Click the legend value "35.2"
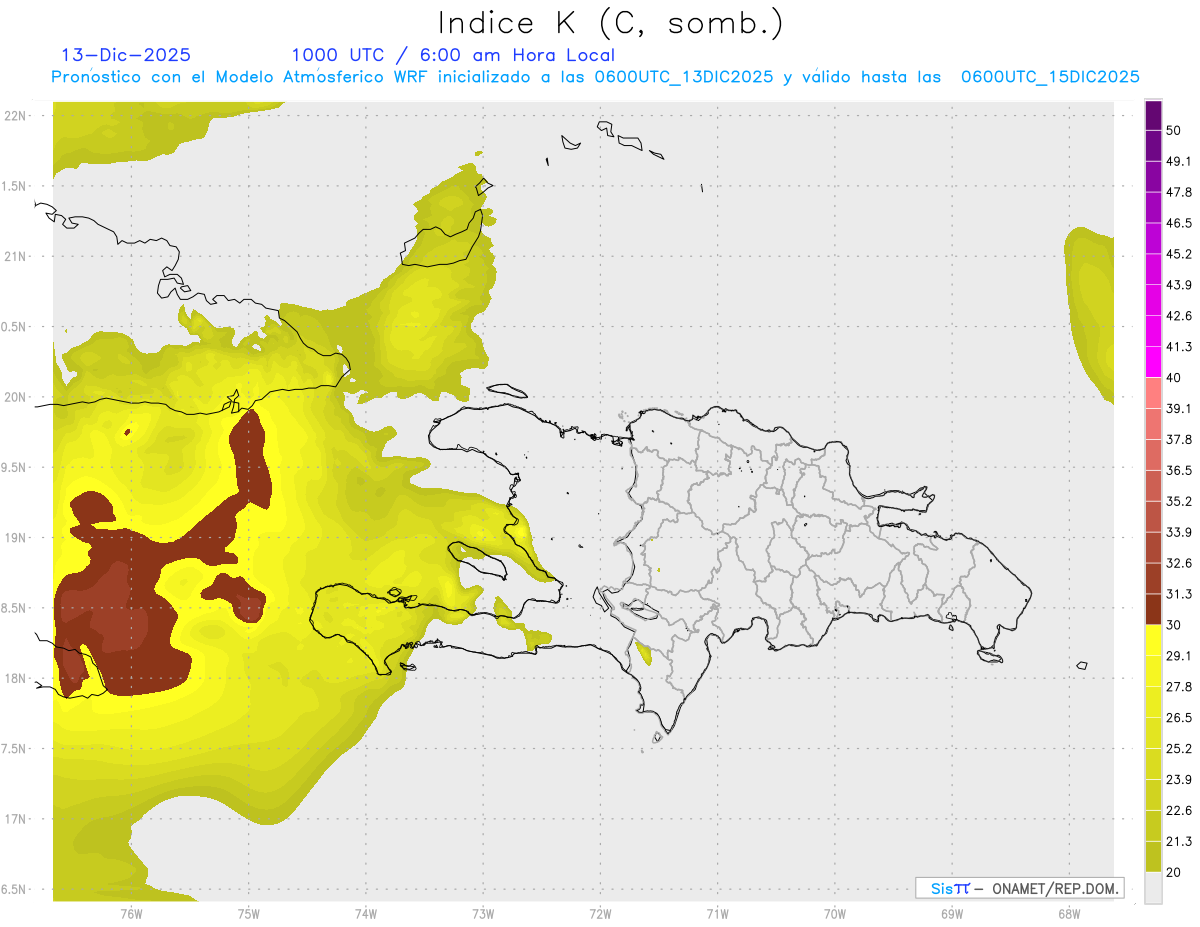1200x927 pixels. (x=1179, y=501)
